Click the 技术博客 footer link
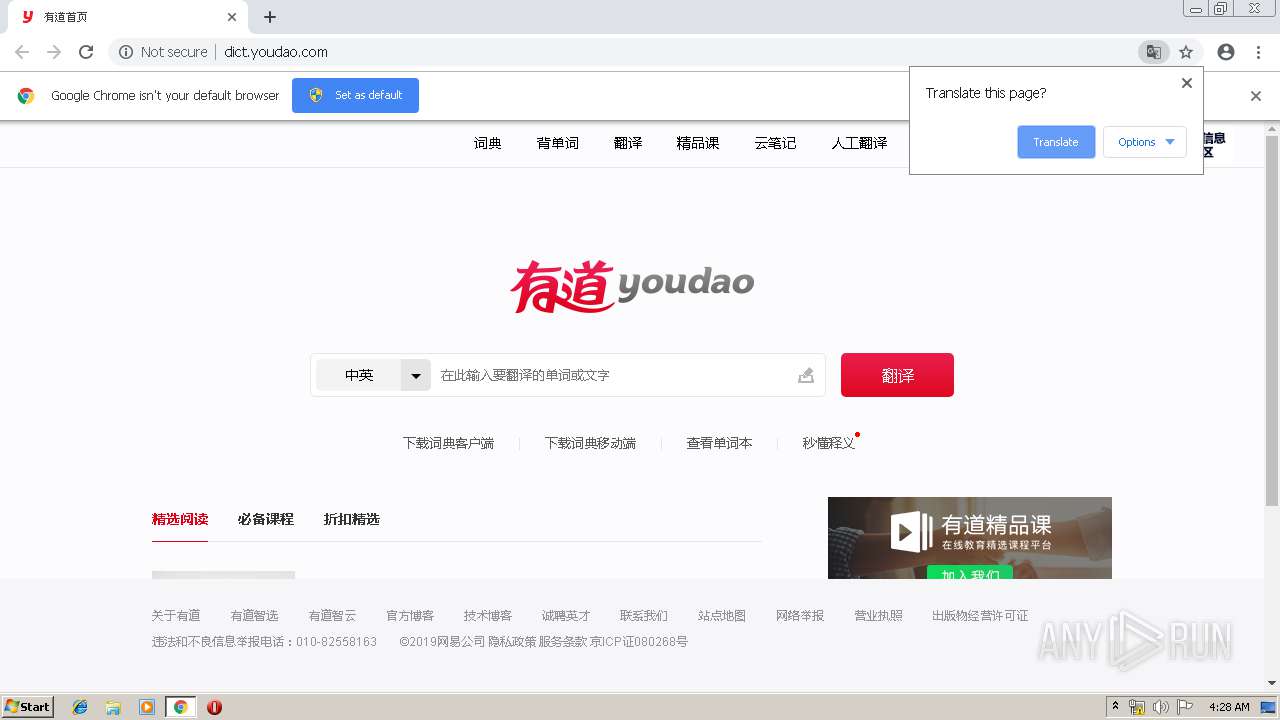The image size is (1280, 720). tap(488, 615)
